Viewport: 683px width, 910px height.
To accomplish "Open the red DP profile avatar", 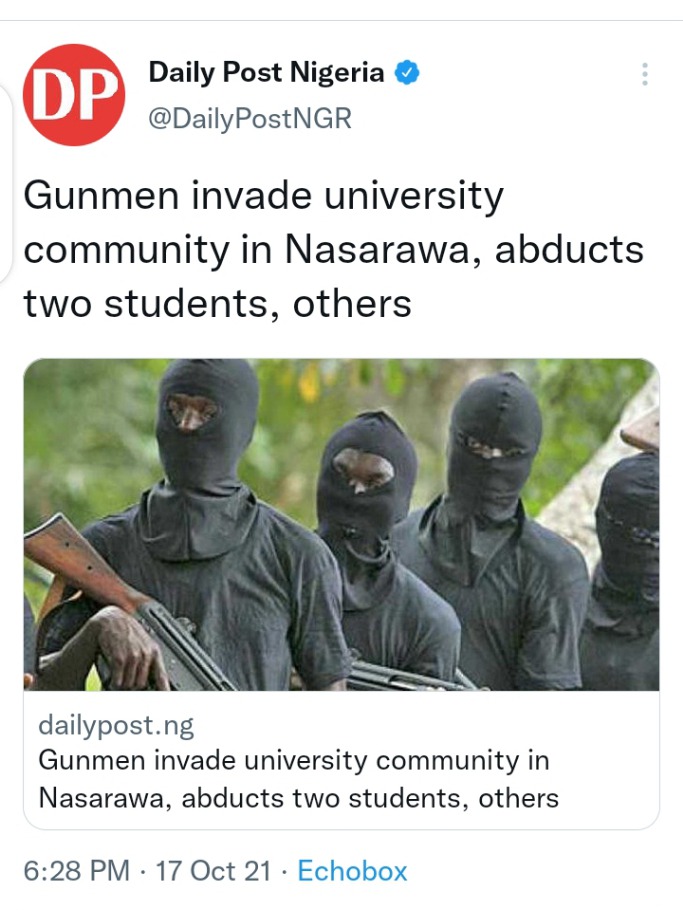I will [x=74, y=95].
